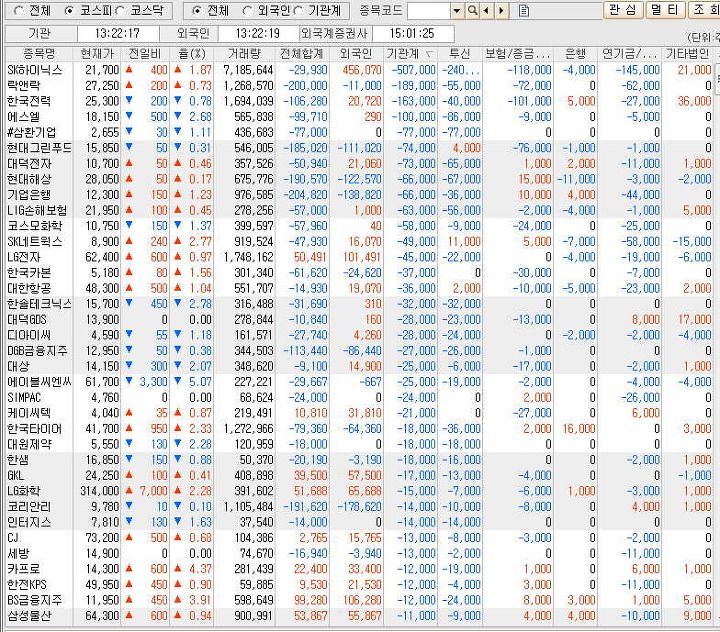Select 기업은행 stock row
This screenshot has width=720, height=632.
(x=359, y=195)
